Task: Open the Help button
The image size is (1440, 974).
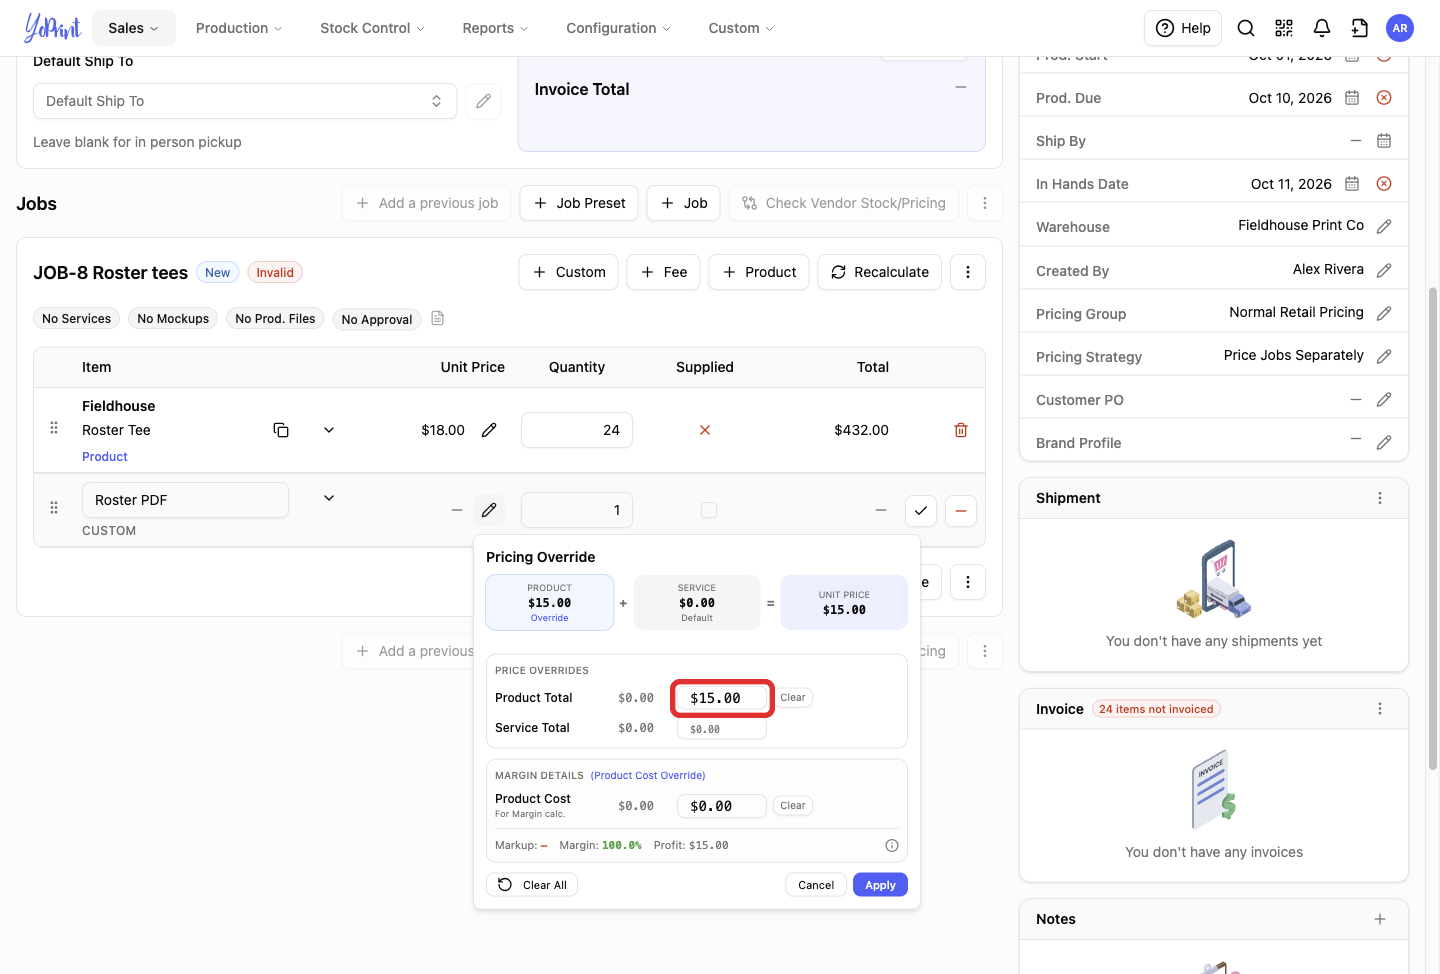Action: (1183, 28)
